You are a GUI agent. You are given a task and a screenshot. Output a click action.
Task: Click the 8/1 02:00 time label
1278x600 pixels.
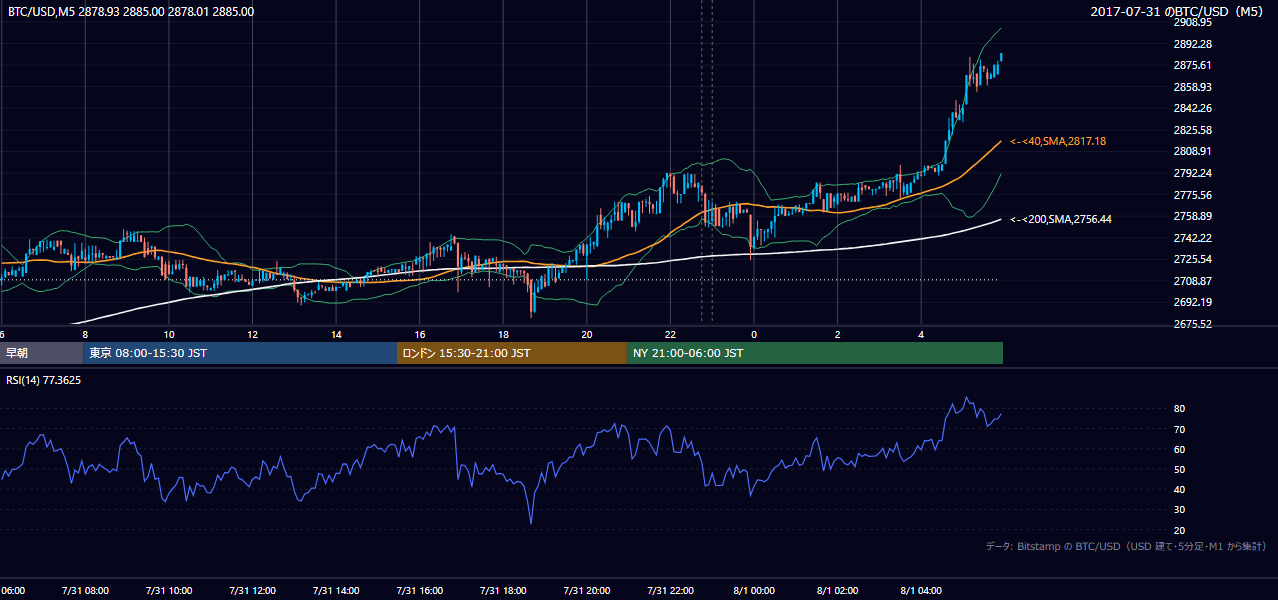[838, 591]
